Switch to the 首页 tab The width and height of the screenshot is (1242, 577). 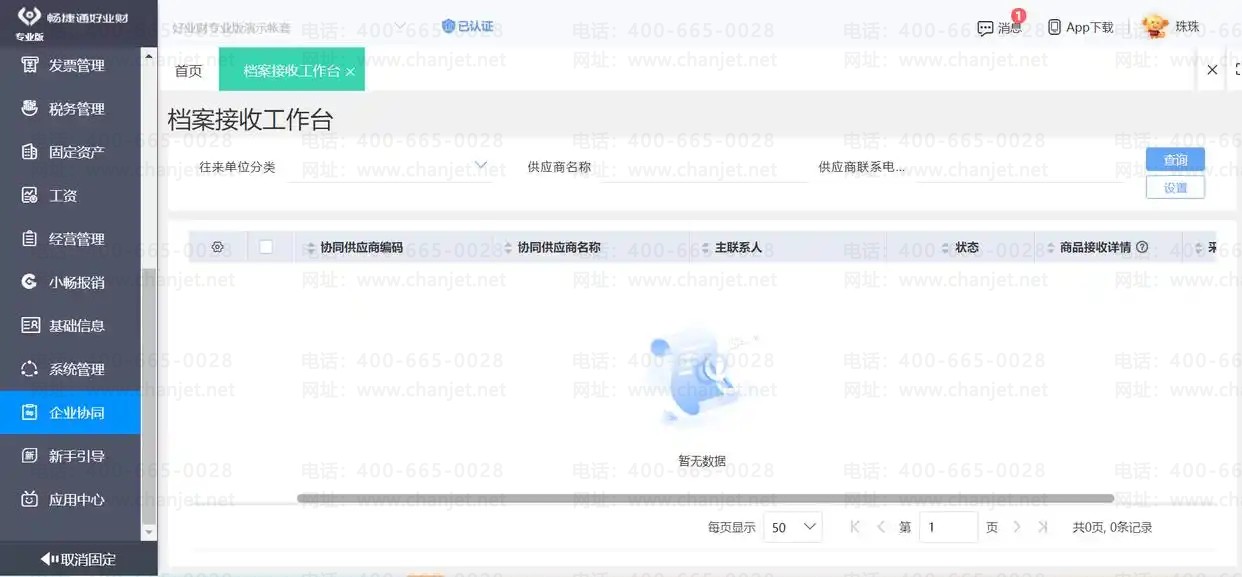click(x=188, y=71)
